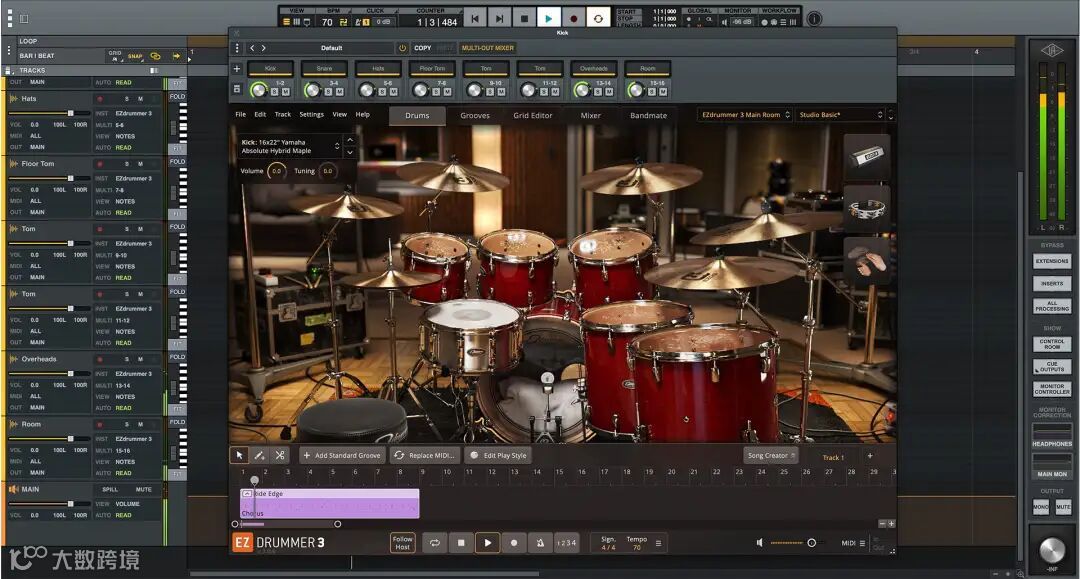Click the metronome icon in EZdrummer transport
Viewport: 1080px width, 579px height.
pos(540,543)
